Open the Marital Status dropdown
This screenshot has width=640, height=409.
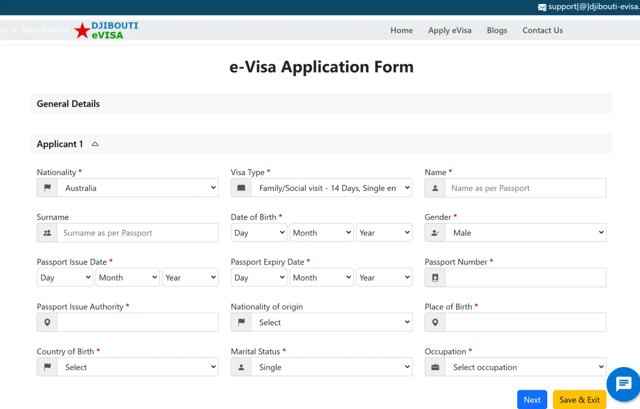click(331, 368)
